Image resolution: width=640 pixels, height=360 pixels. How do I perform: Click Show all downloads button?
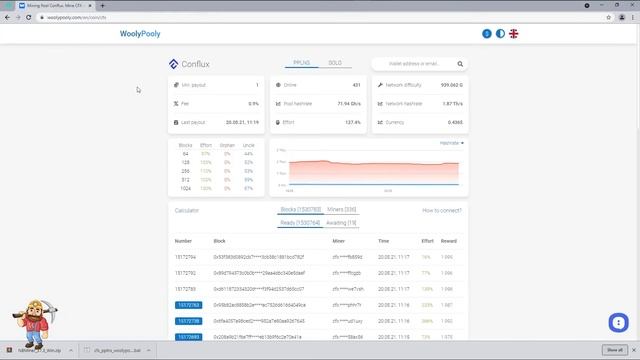click(615, 350)
